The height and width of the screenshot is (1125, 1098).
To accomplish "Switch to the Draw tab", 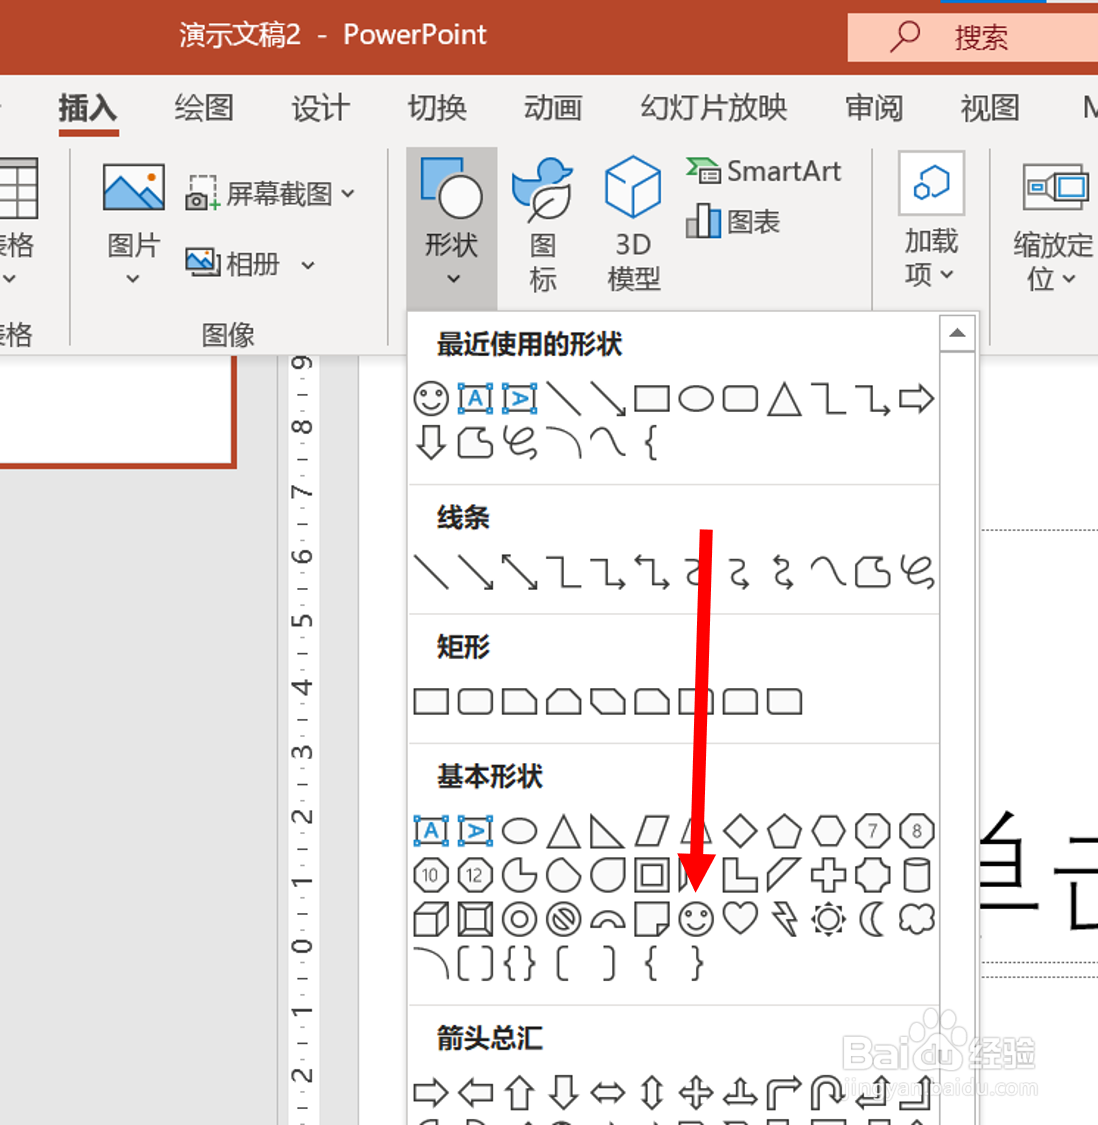I will tap(204, 109).
